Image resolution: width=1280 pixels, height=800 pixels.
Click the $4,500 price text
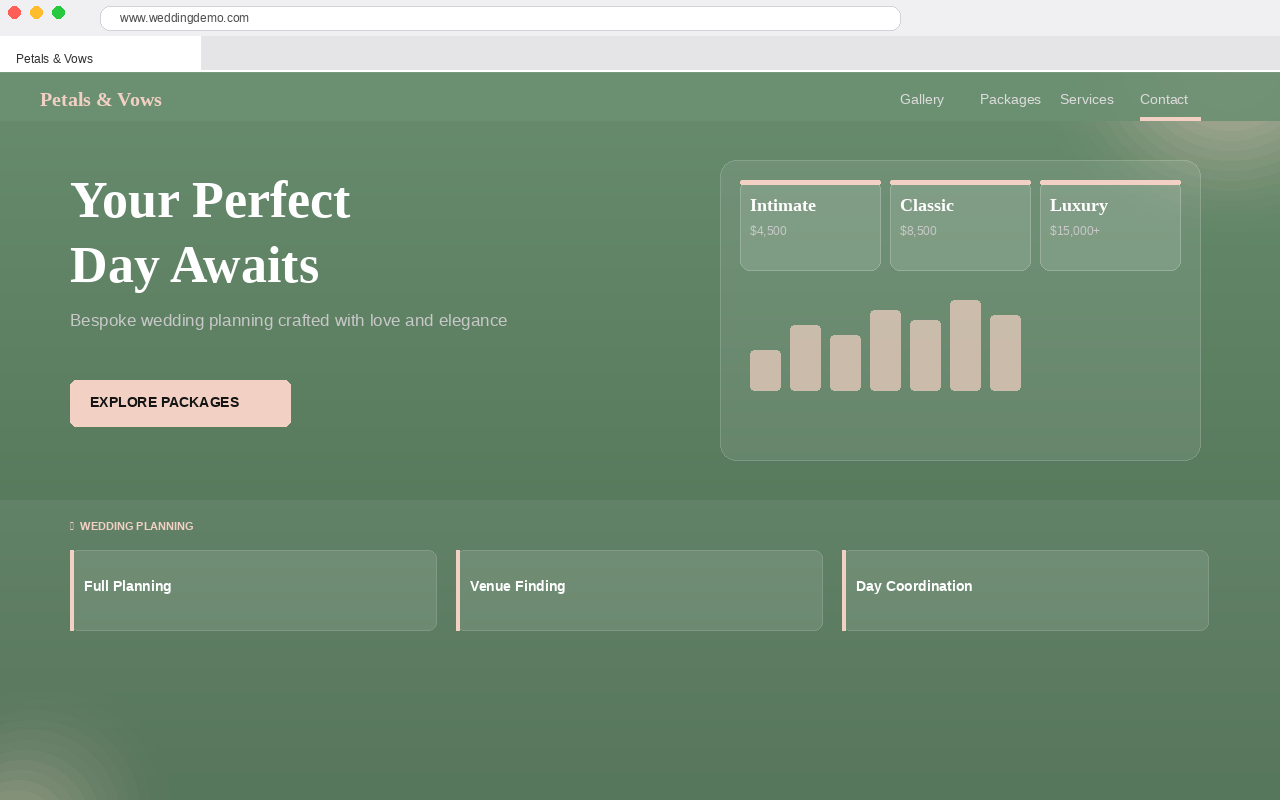tap(768, 231)
